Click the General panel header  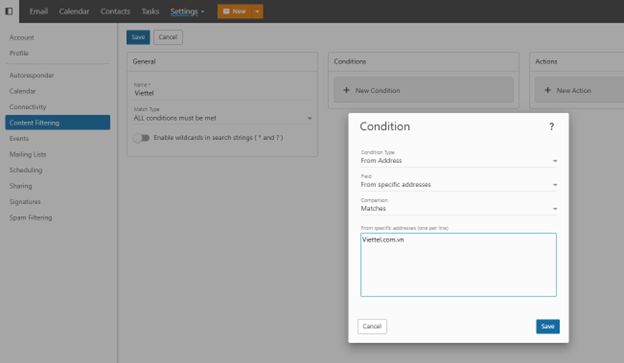point(222,62)
